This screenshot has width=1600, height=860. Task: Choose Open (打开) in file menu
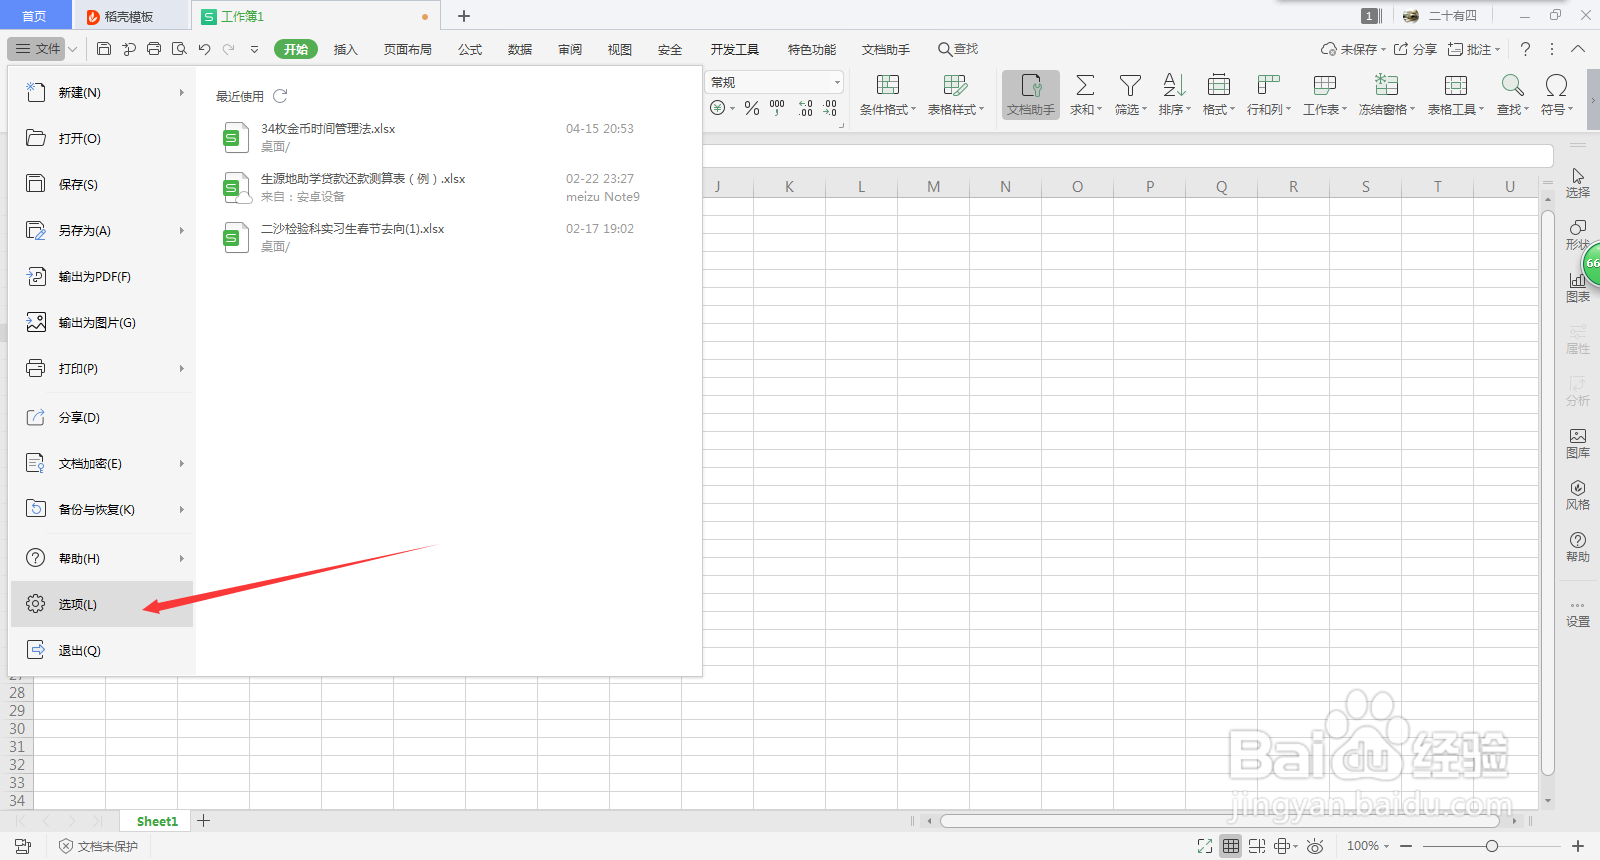101,138
